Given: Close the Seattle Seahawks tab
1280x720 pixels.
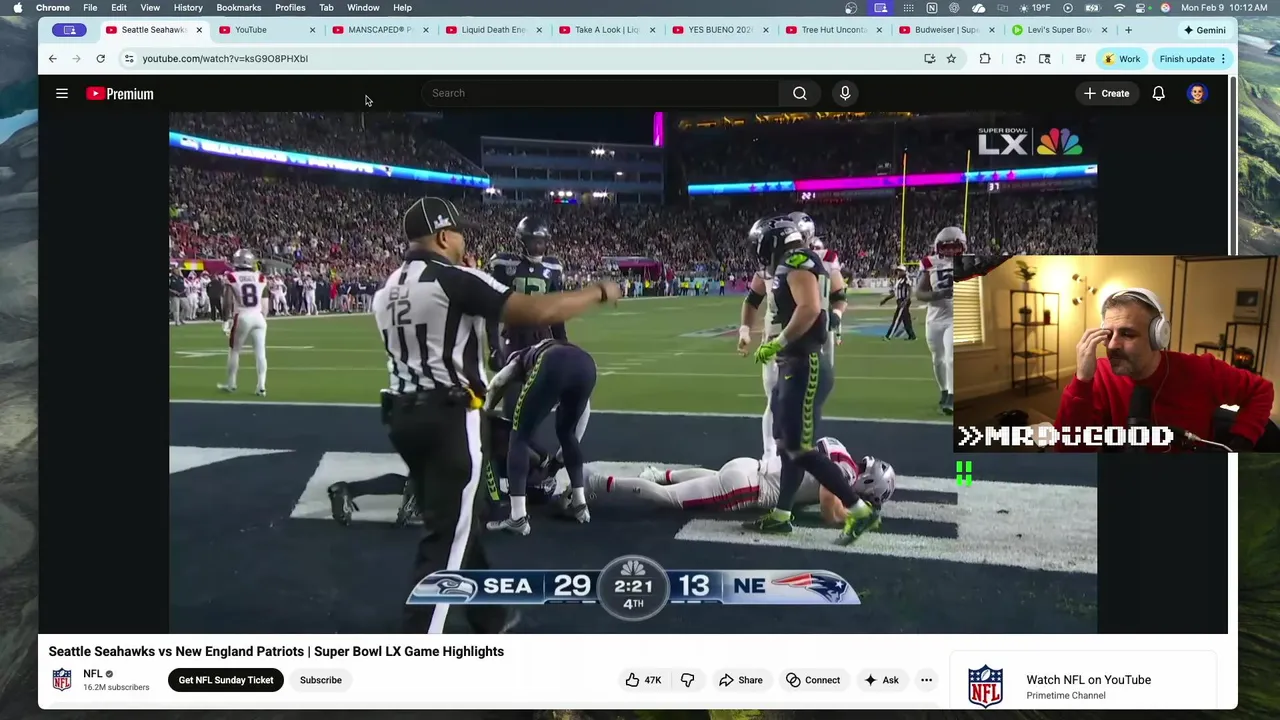Looking at the screenshot, I should click(199, 30).
